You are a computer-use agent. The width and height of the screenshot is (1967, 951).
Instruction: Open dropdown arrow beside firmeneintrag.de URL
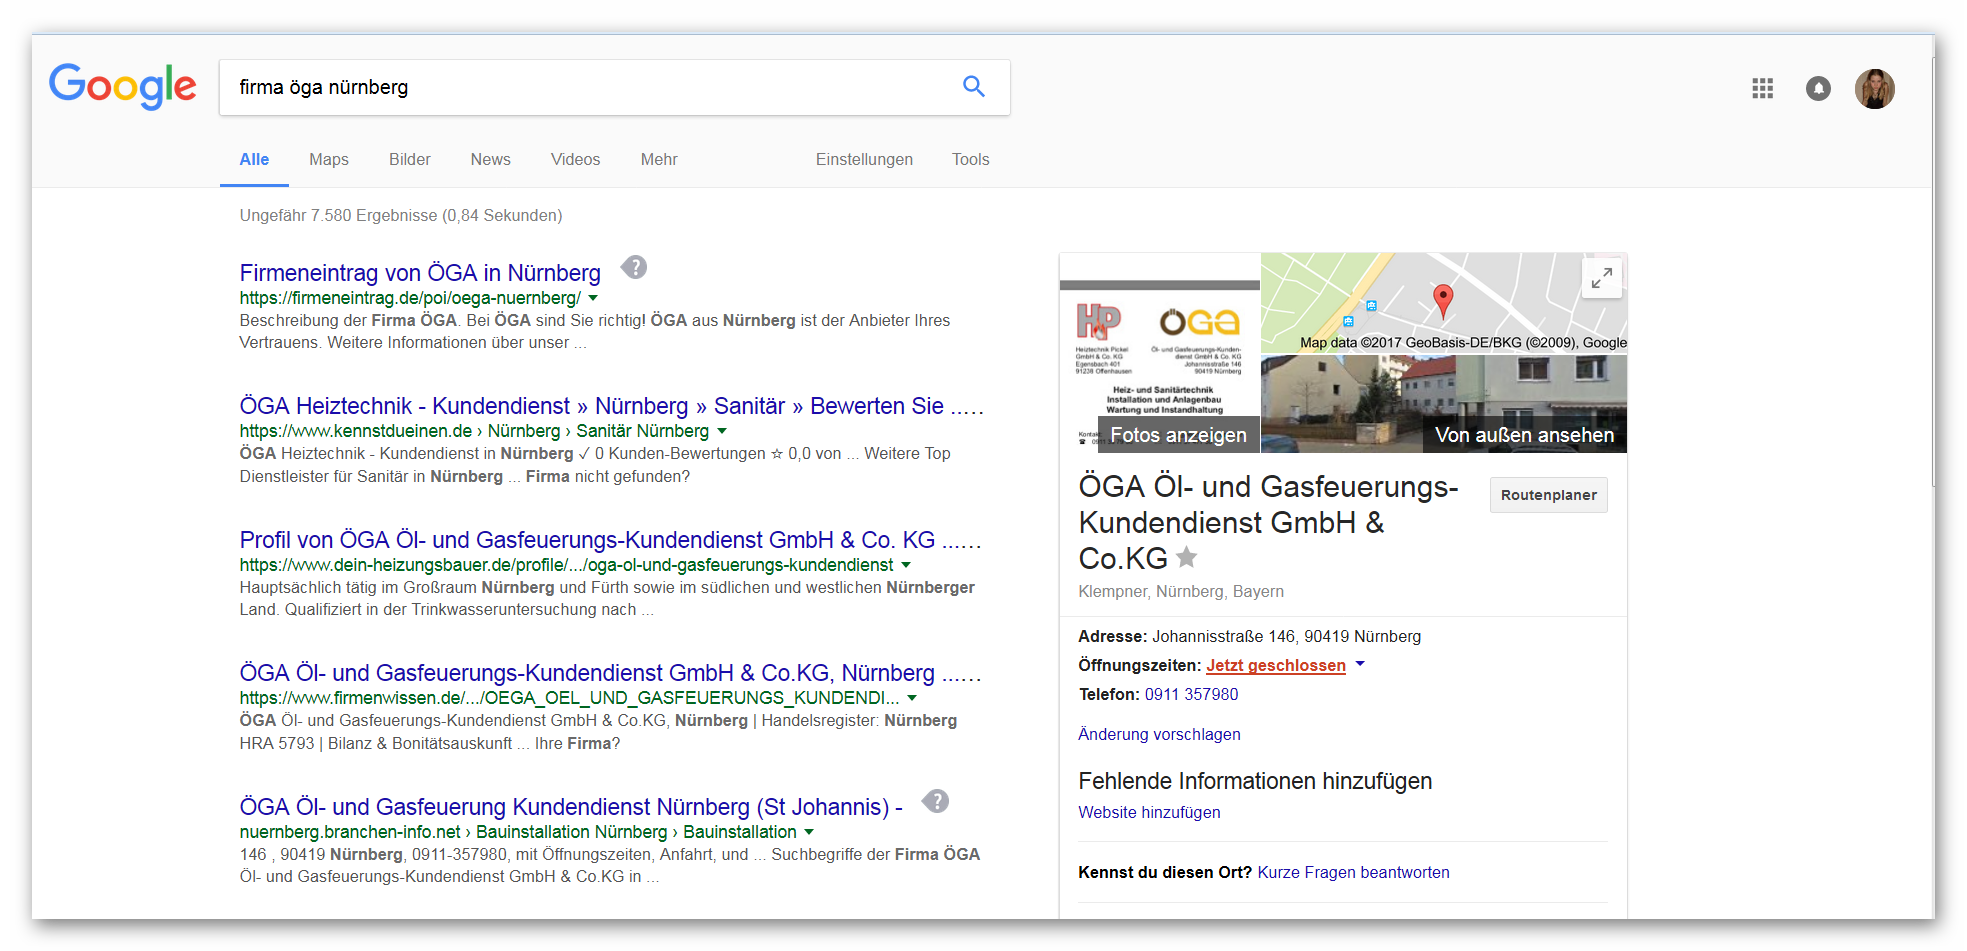[x=593, y=298]
